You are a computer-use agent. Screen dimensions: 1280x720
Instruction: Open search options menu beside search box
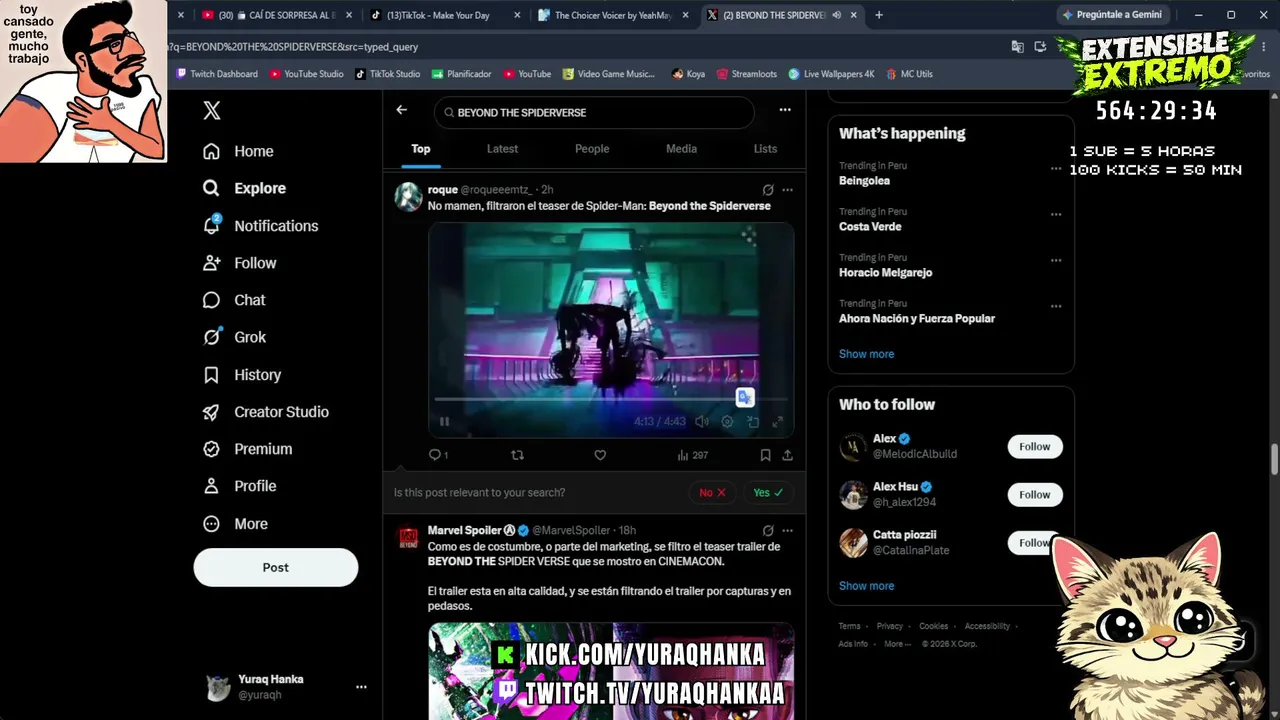pos(785,110)
